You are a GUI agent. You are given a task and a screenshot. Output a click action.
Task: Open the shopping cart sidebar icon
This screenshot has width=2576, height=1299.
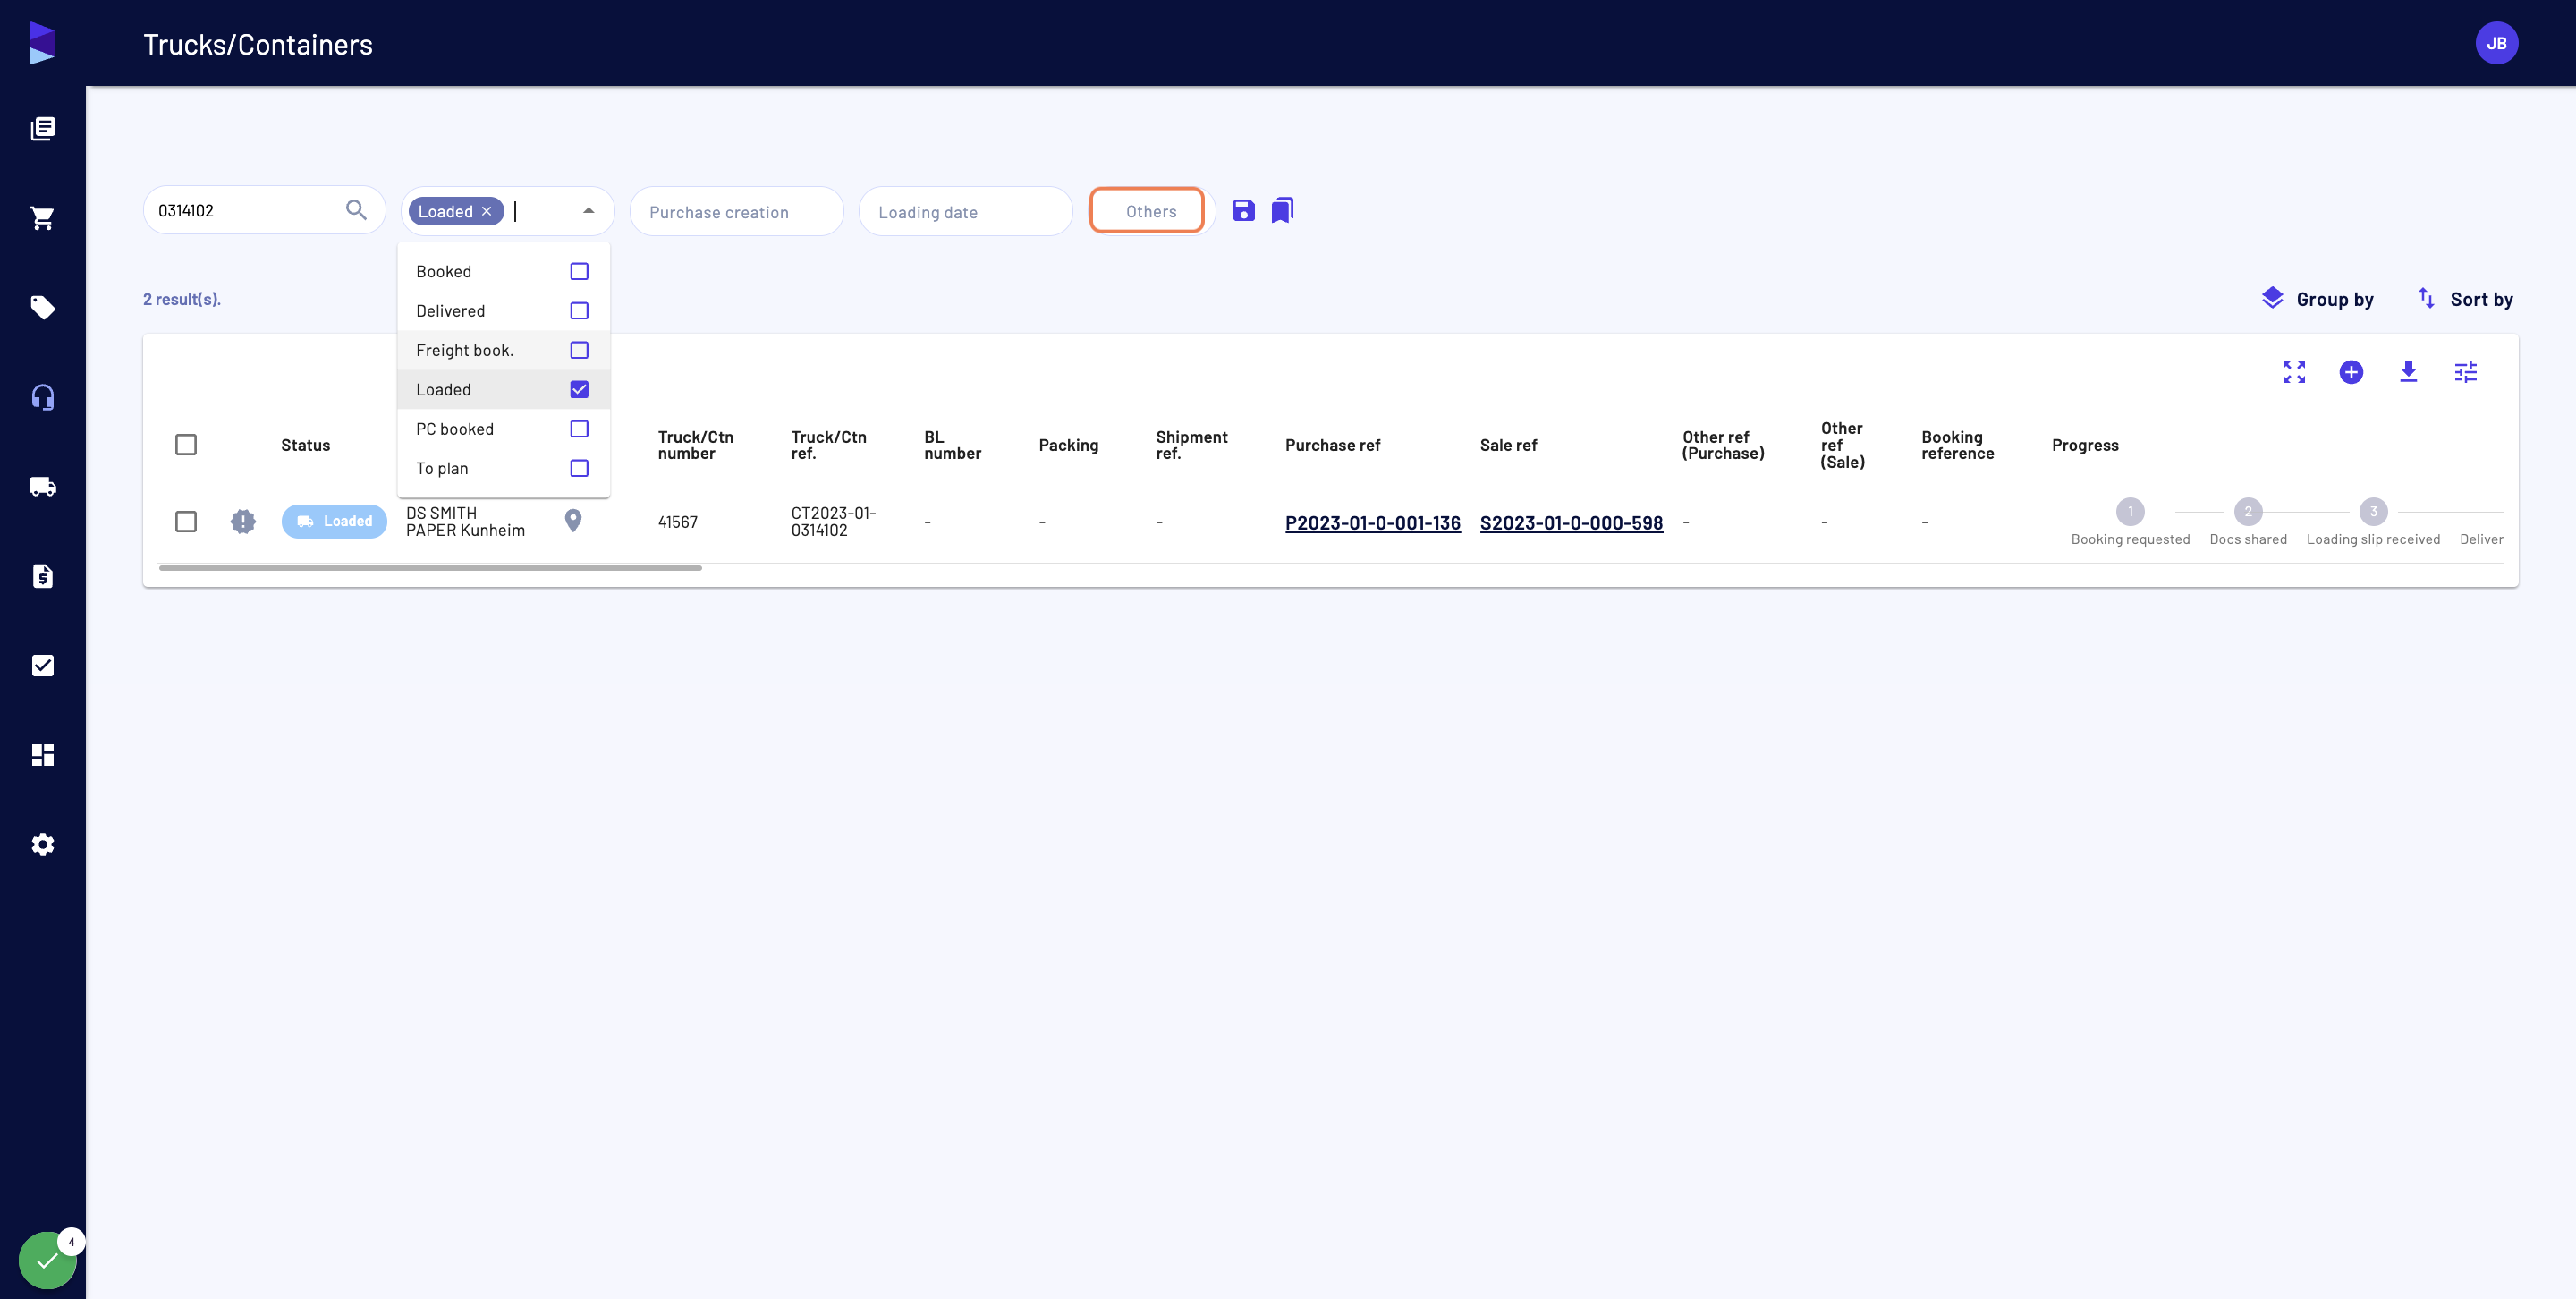42,217
